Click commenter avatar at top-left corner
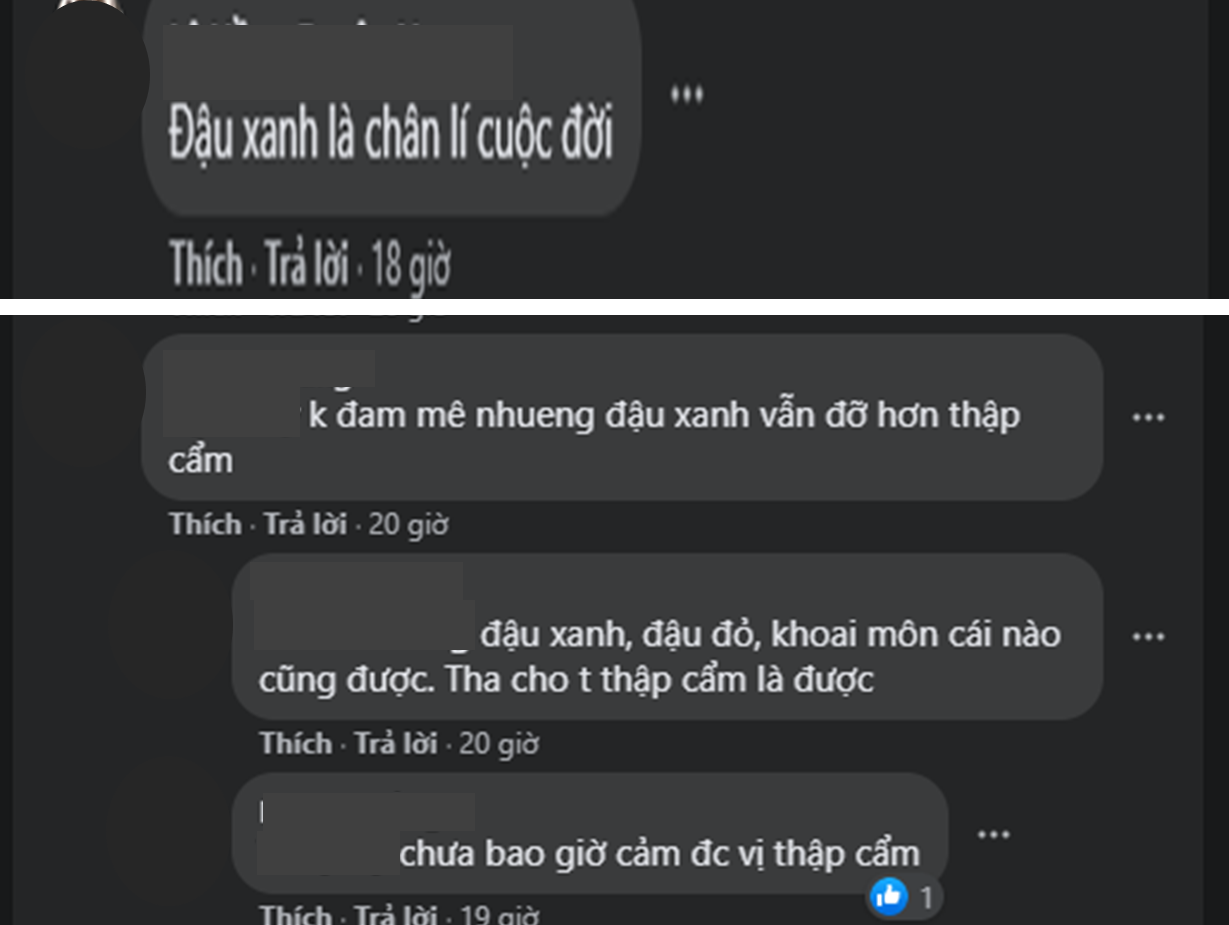 coord(90,5)
